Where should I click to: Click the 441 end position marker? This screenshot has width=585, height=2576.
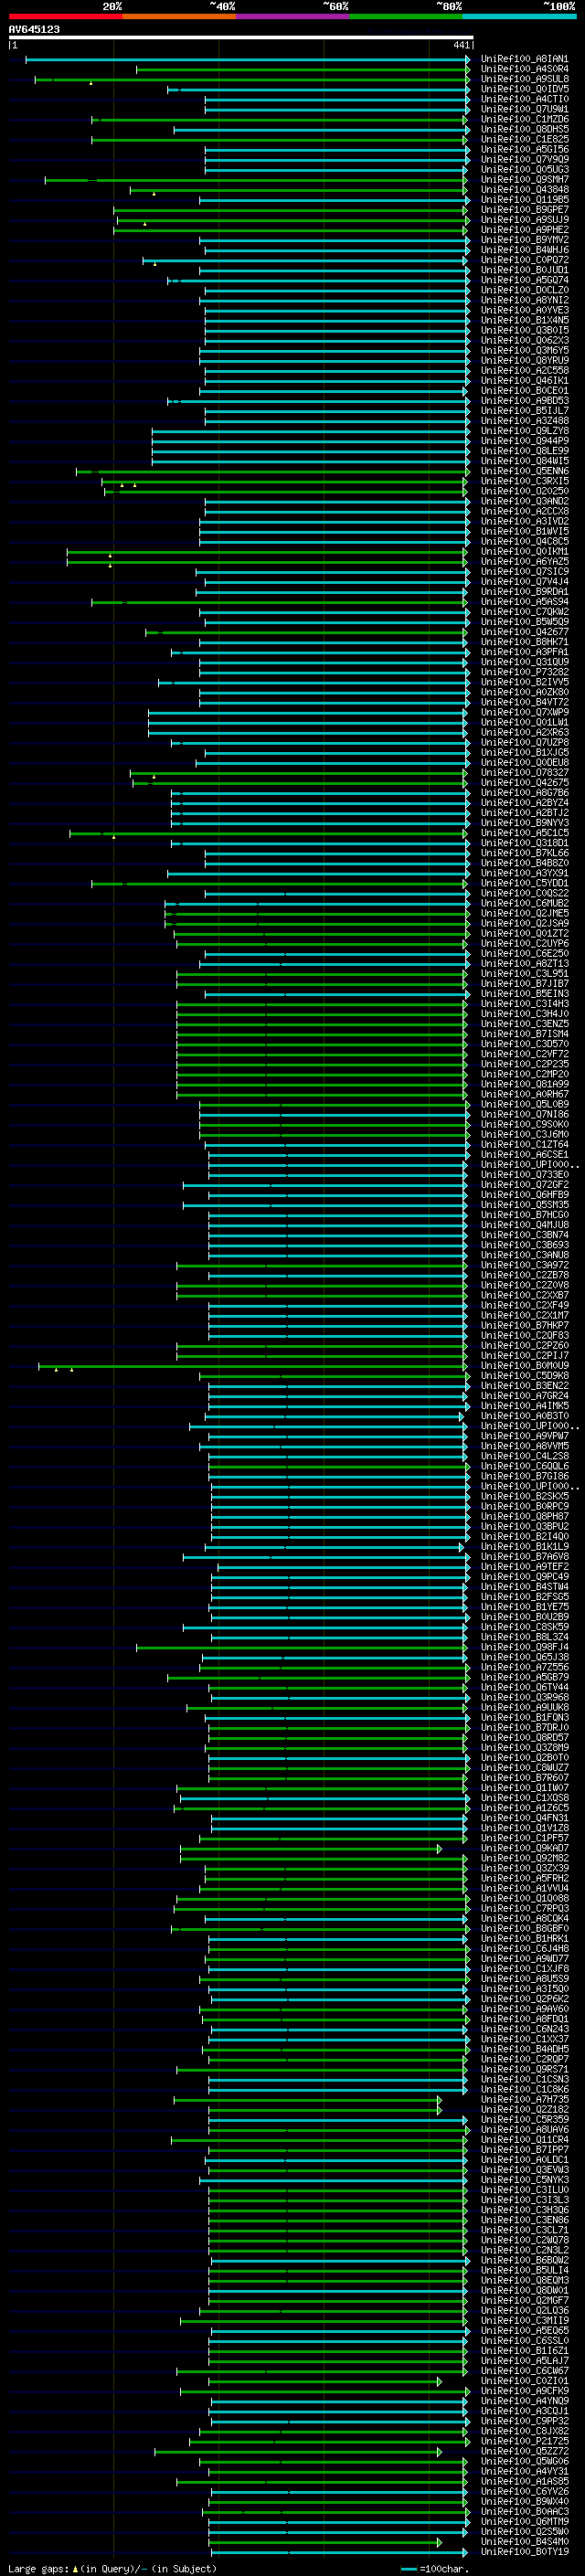[461, 45]
